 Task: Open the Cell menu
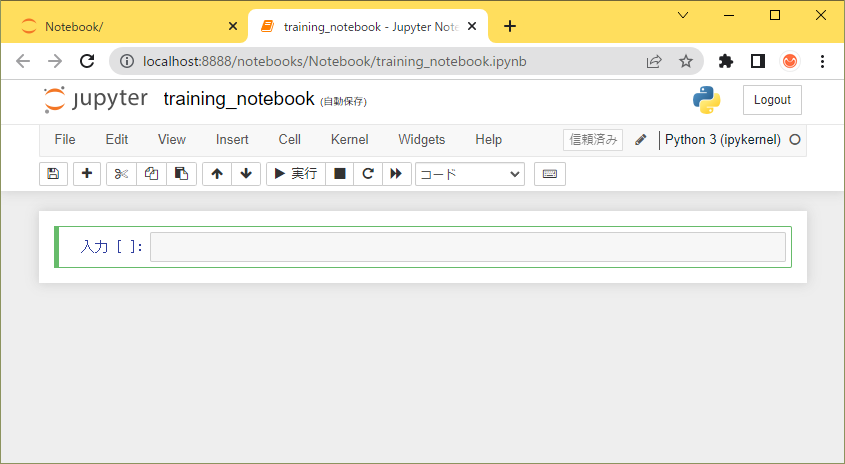point(289,140)
